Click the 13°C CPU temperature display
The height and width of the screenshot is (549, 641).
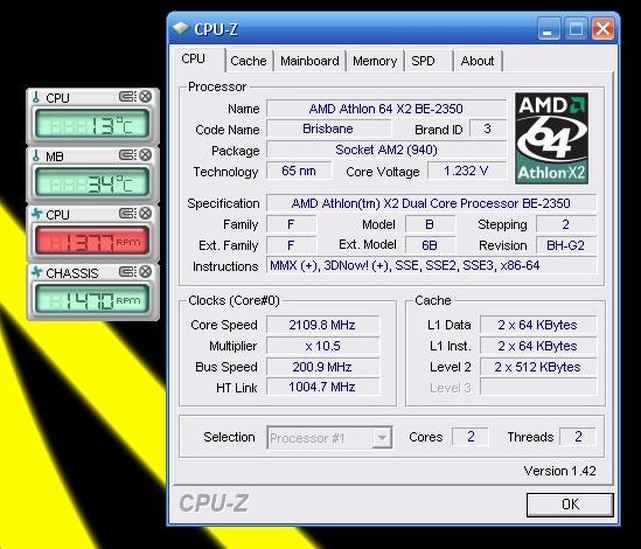[x=92, y=124]
